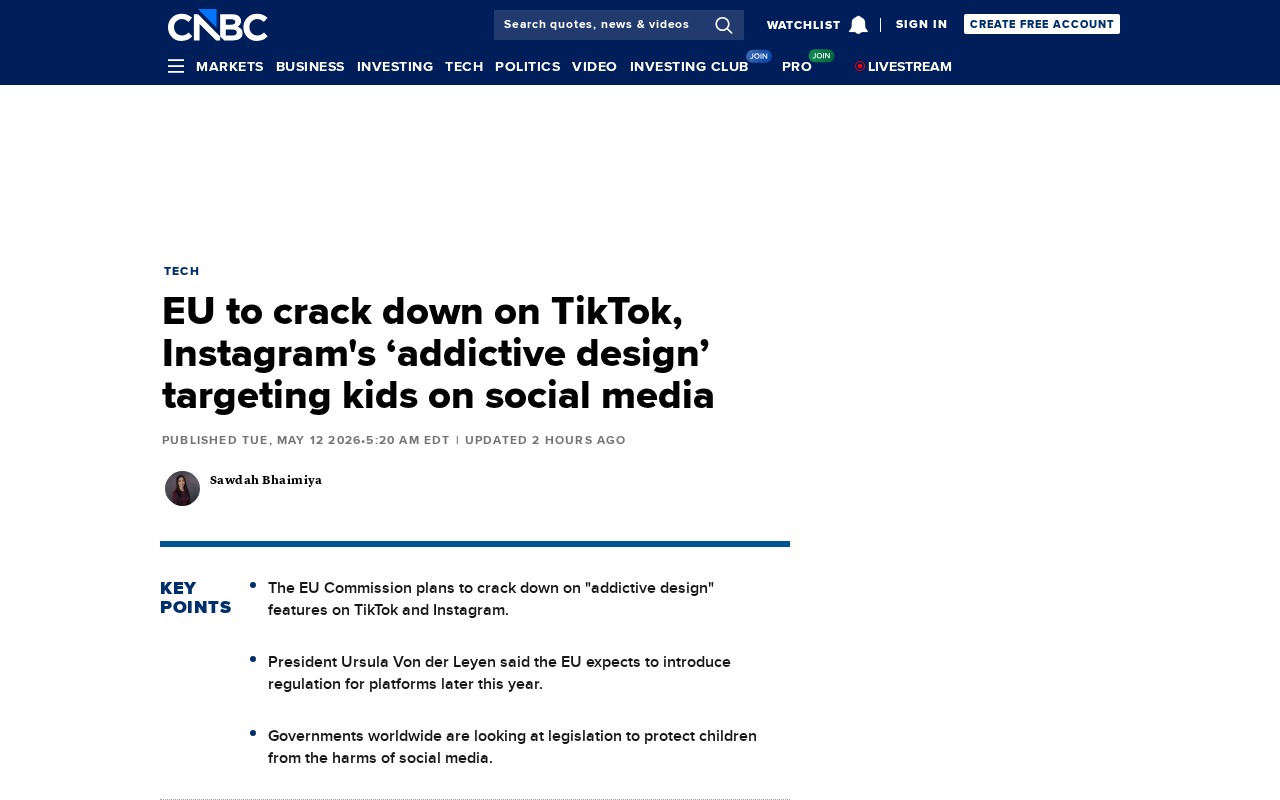Click CREATE FREE ACCOUNT button
The width and height of the screenshot is (1280, 800).
[x=1042, y=24]
